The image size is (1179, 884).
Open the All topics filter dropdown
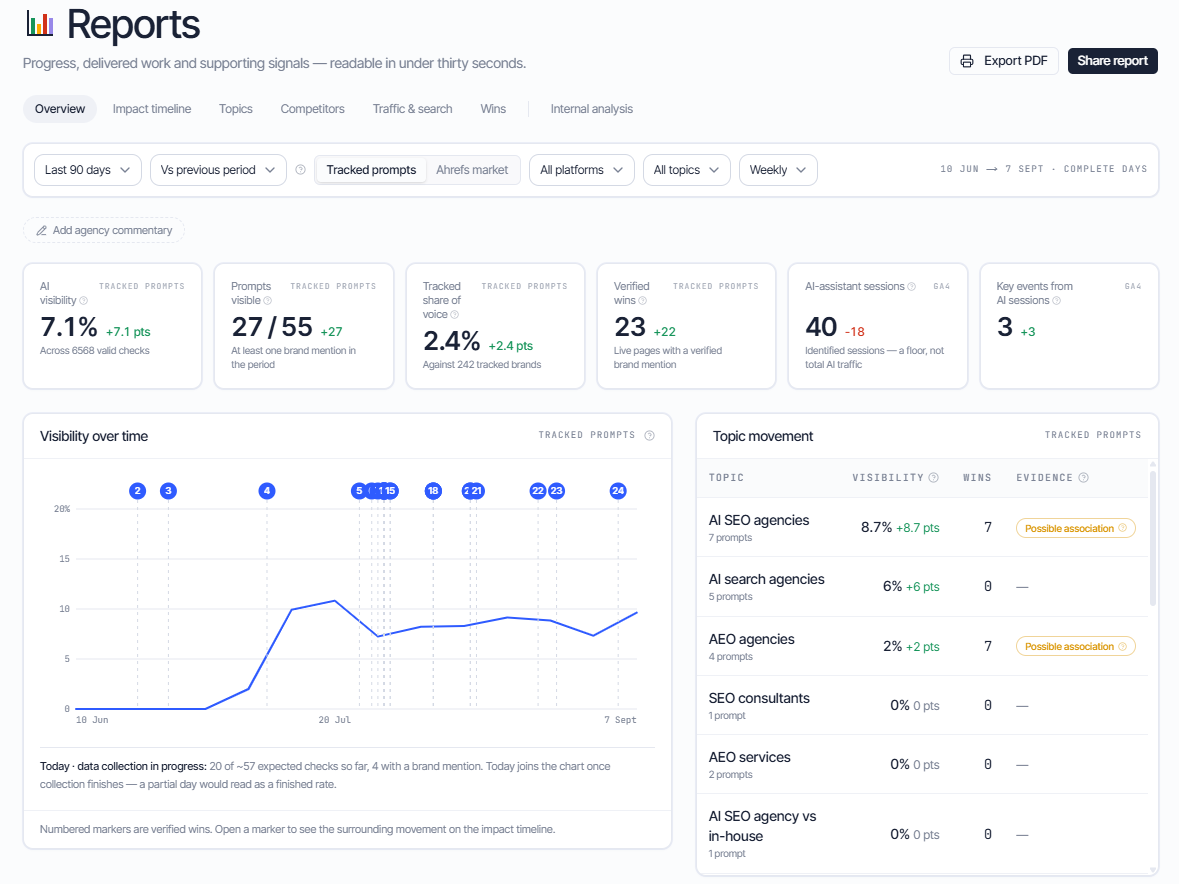coord(686,170)
